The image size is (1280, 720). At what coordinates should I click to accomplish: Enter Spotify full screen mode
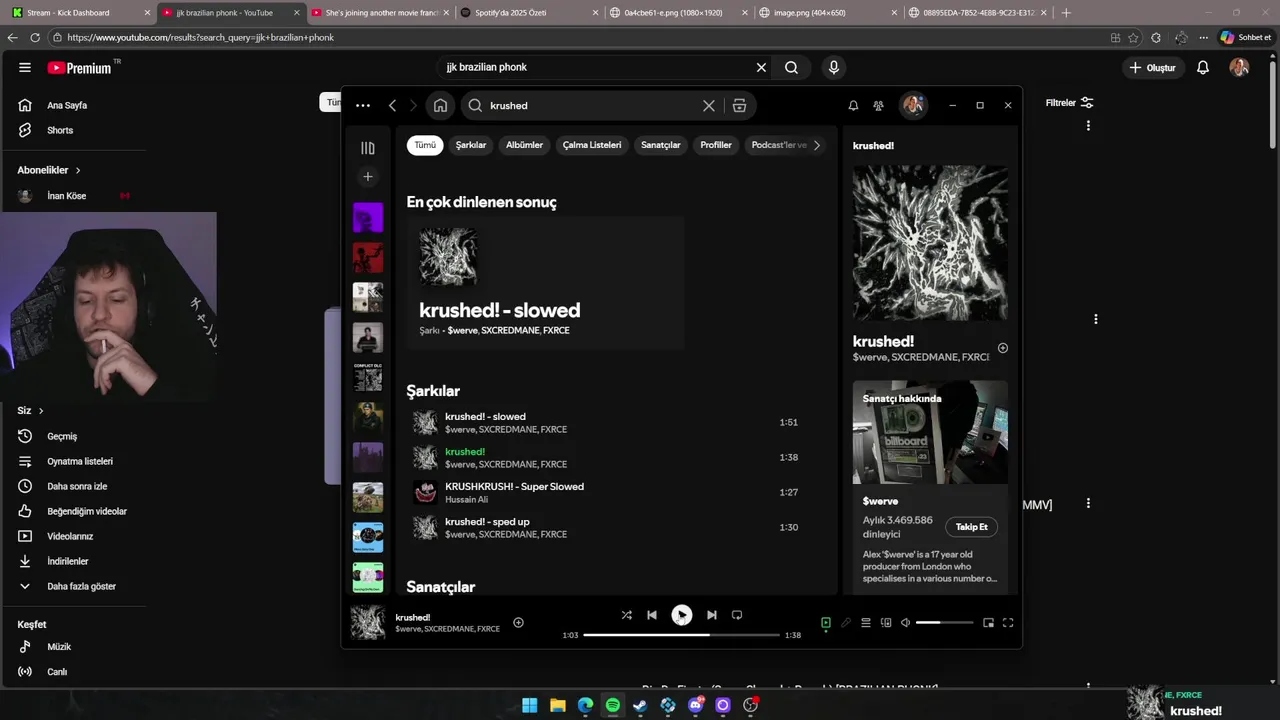tap(1008, 623)
